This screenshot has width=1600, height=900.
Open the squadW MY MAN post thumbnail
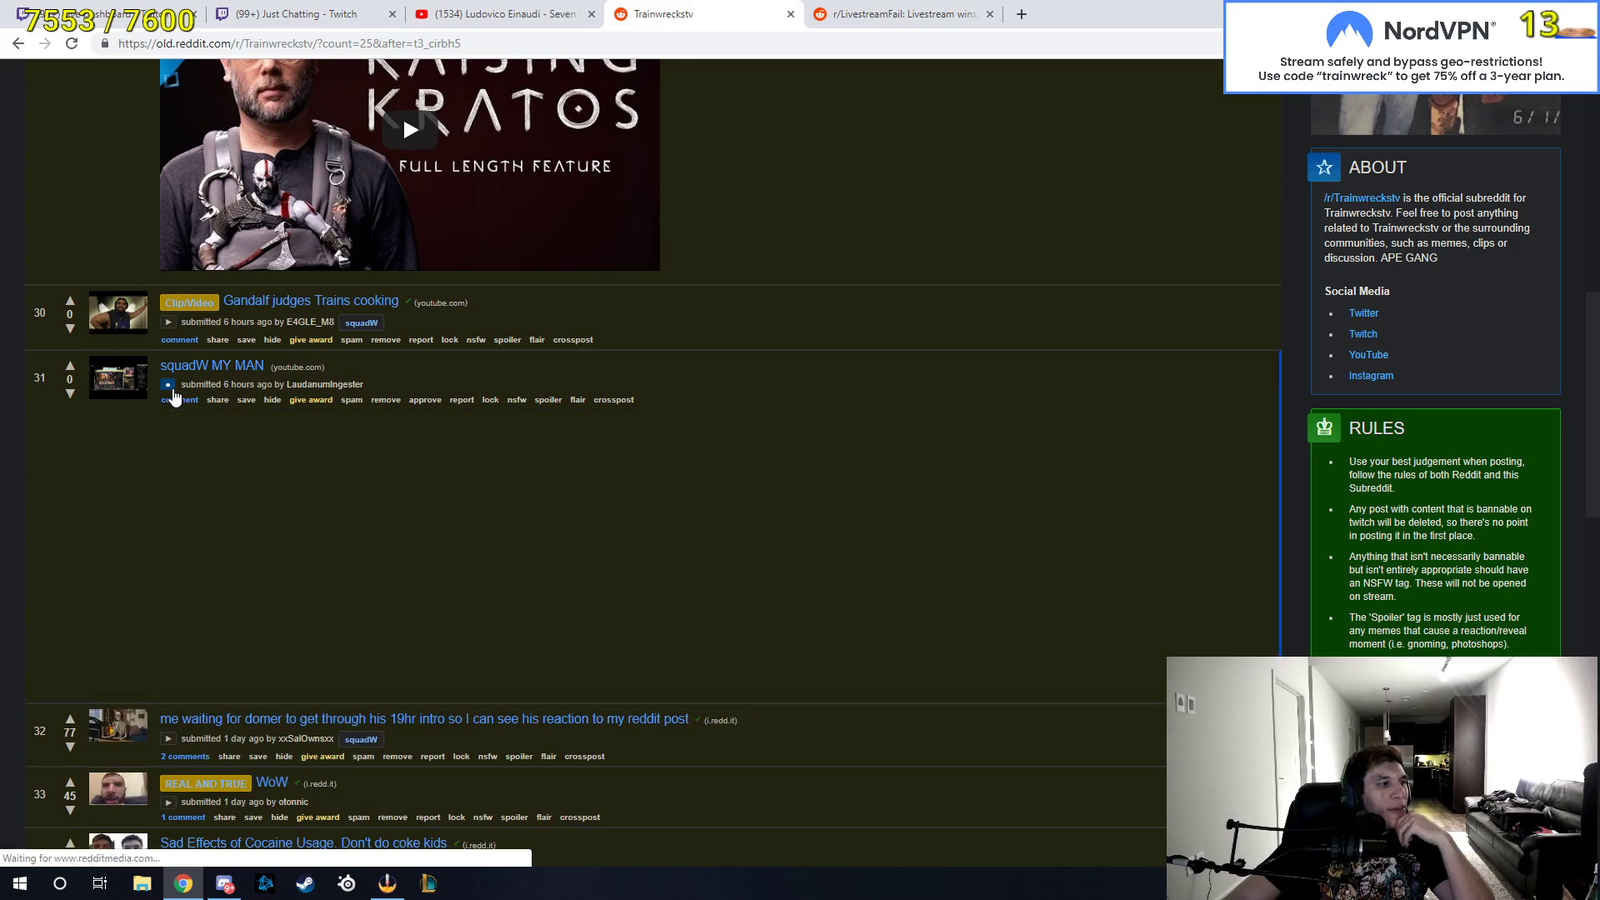(118, 377)
